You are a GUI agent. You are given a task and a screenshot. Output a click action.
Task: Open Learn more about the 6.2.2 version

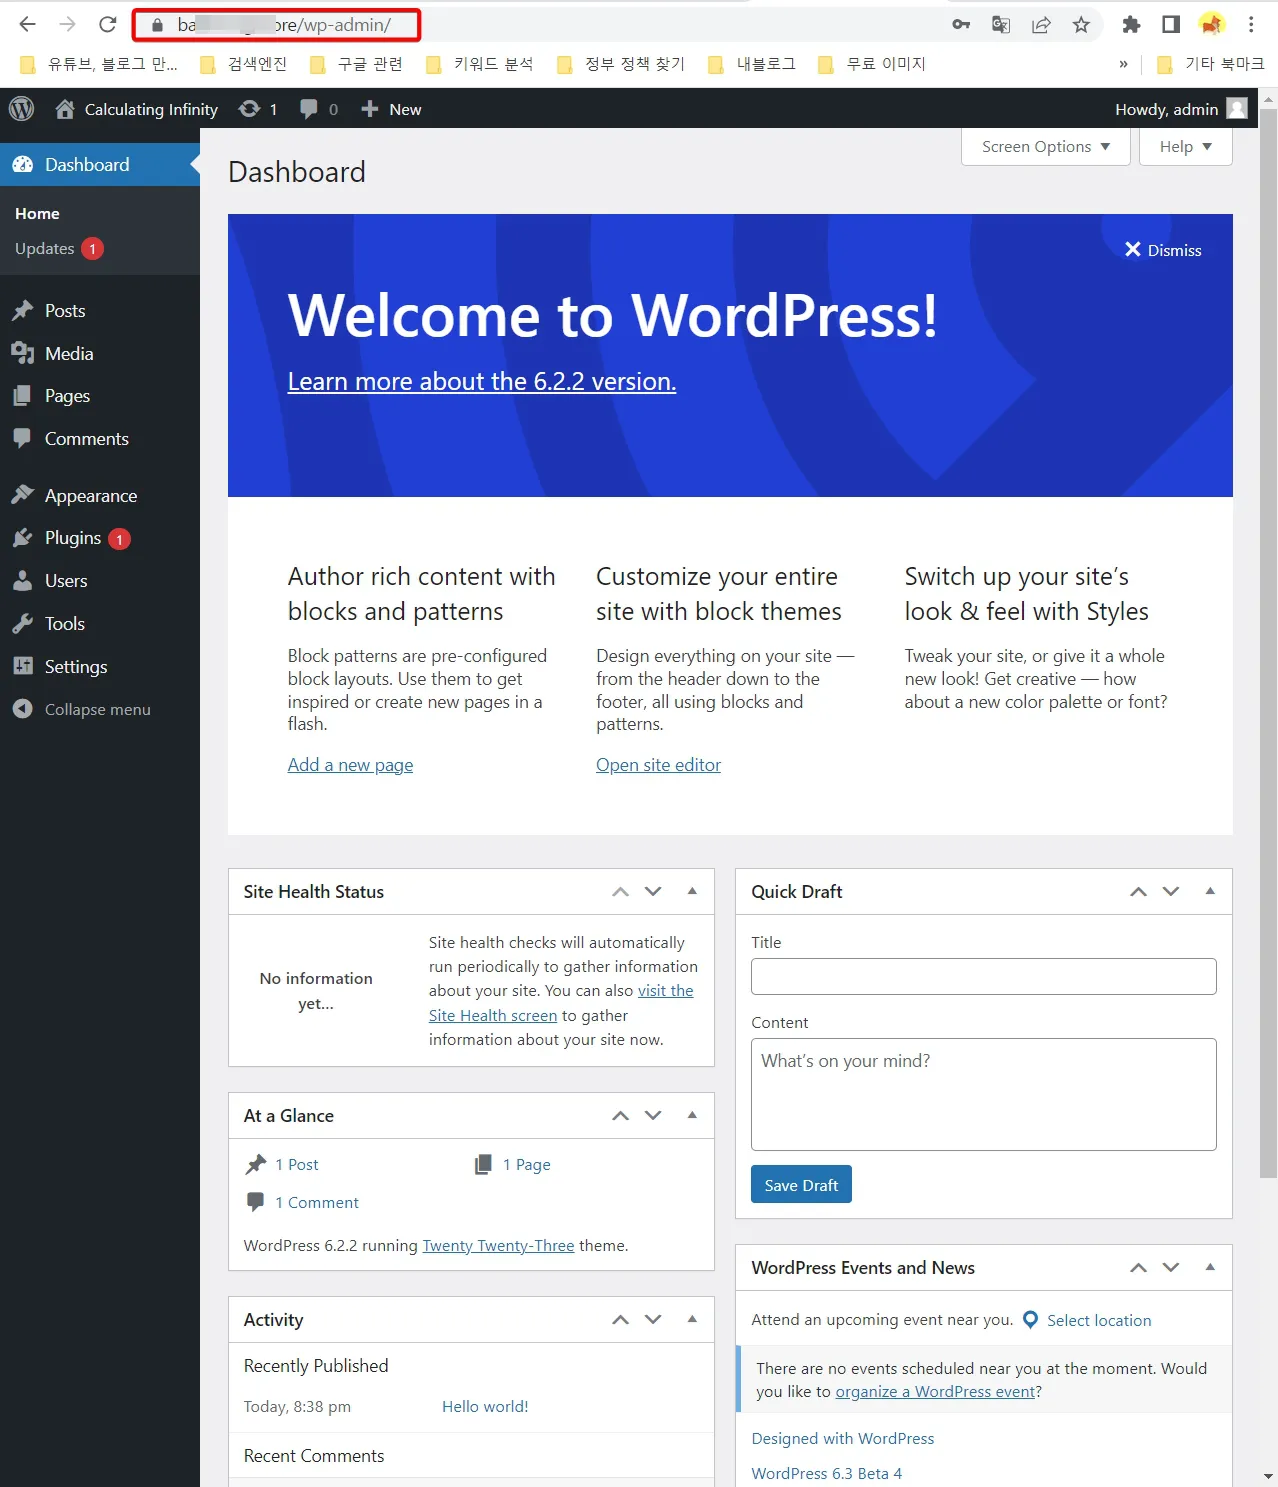(482, 381)
